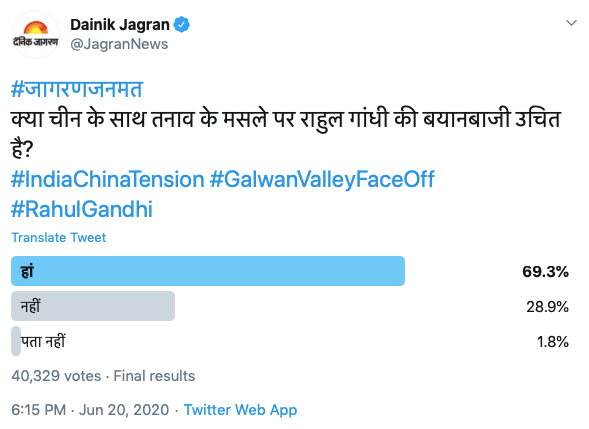Open the @JagranNews handle

119,44
